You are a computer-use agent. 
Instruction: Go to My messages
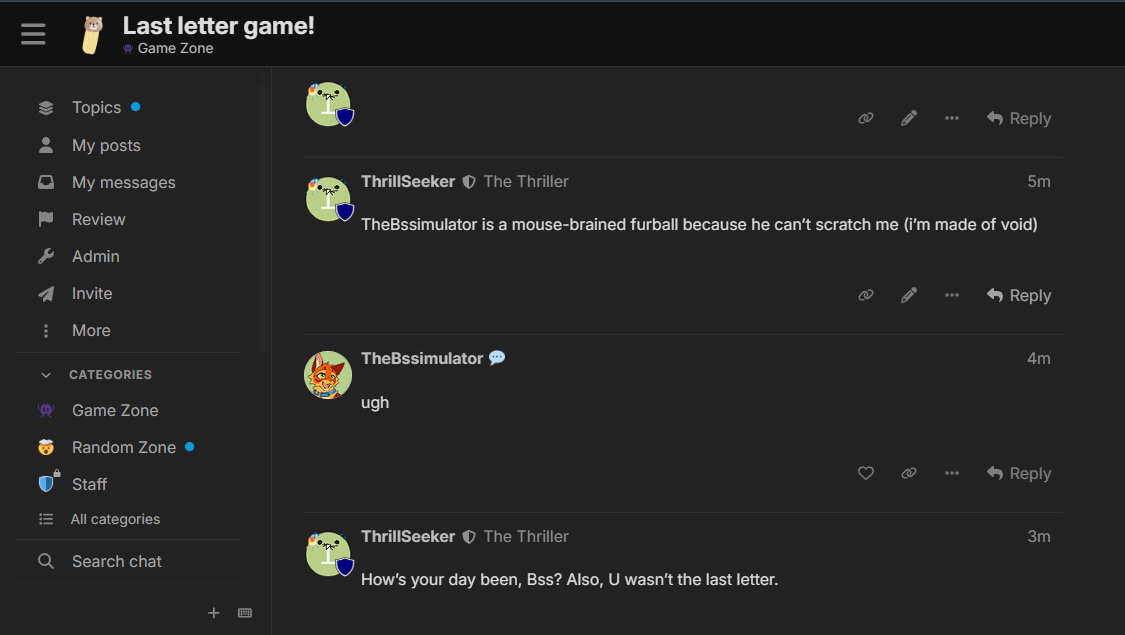click(x=123, y=183)
